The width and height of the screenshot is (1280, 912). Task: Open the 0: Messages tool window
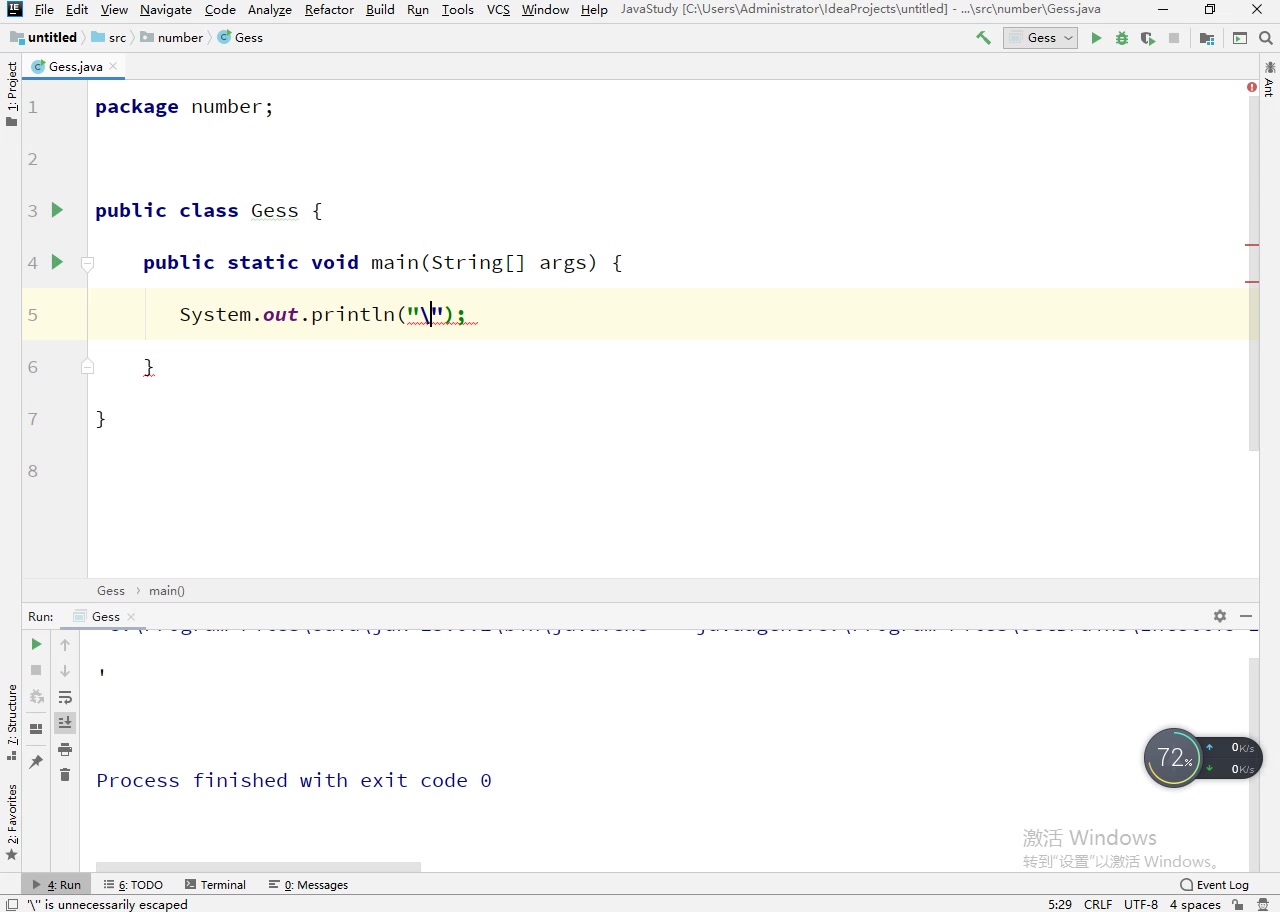308,885
